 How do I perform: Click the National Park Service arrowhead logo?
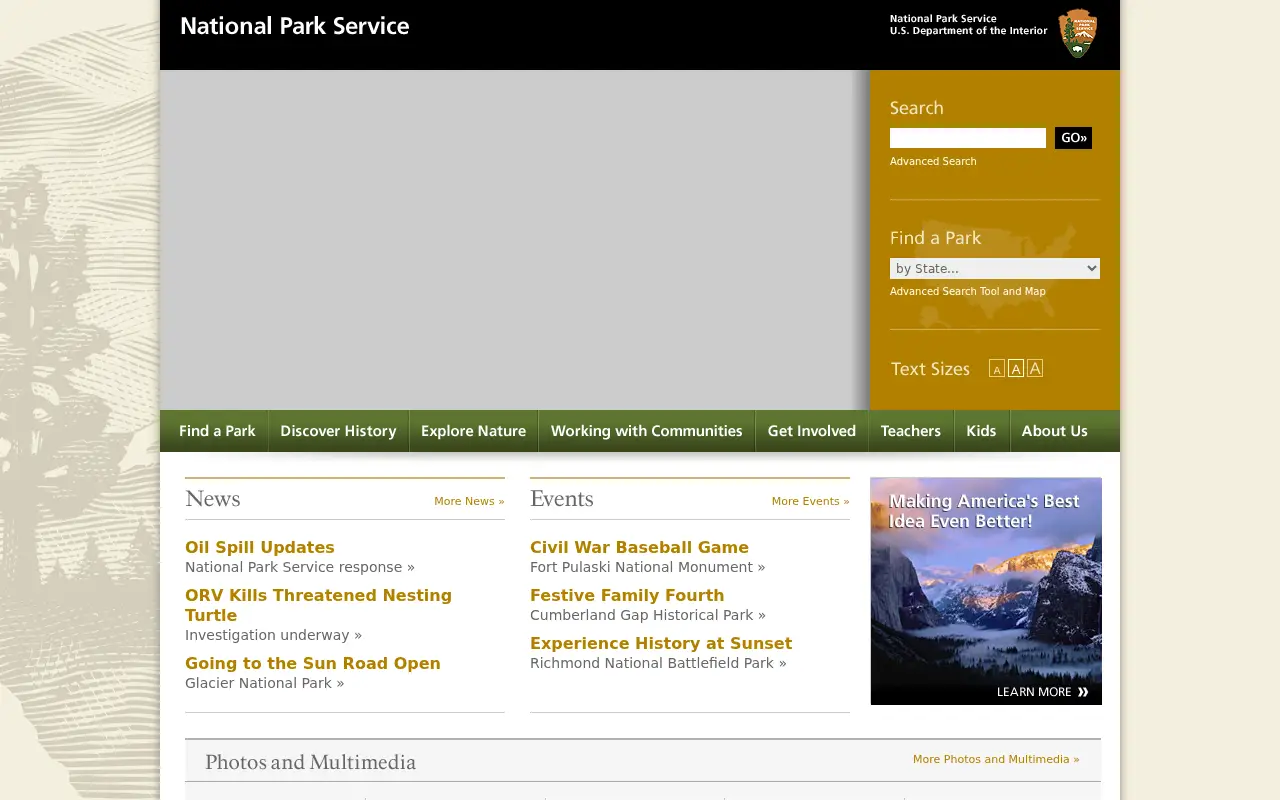tap(1078, 33)
